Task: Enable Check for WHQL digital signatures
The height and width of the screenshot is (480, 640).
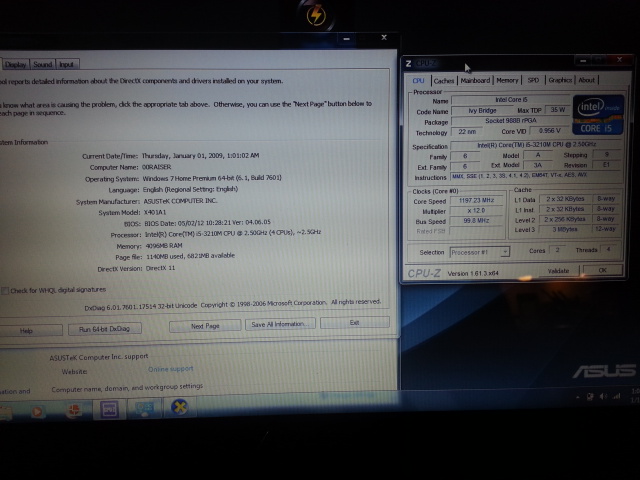Action: [x=5, y=291]
